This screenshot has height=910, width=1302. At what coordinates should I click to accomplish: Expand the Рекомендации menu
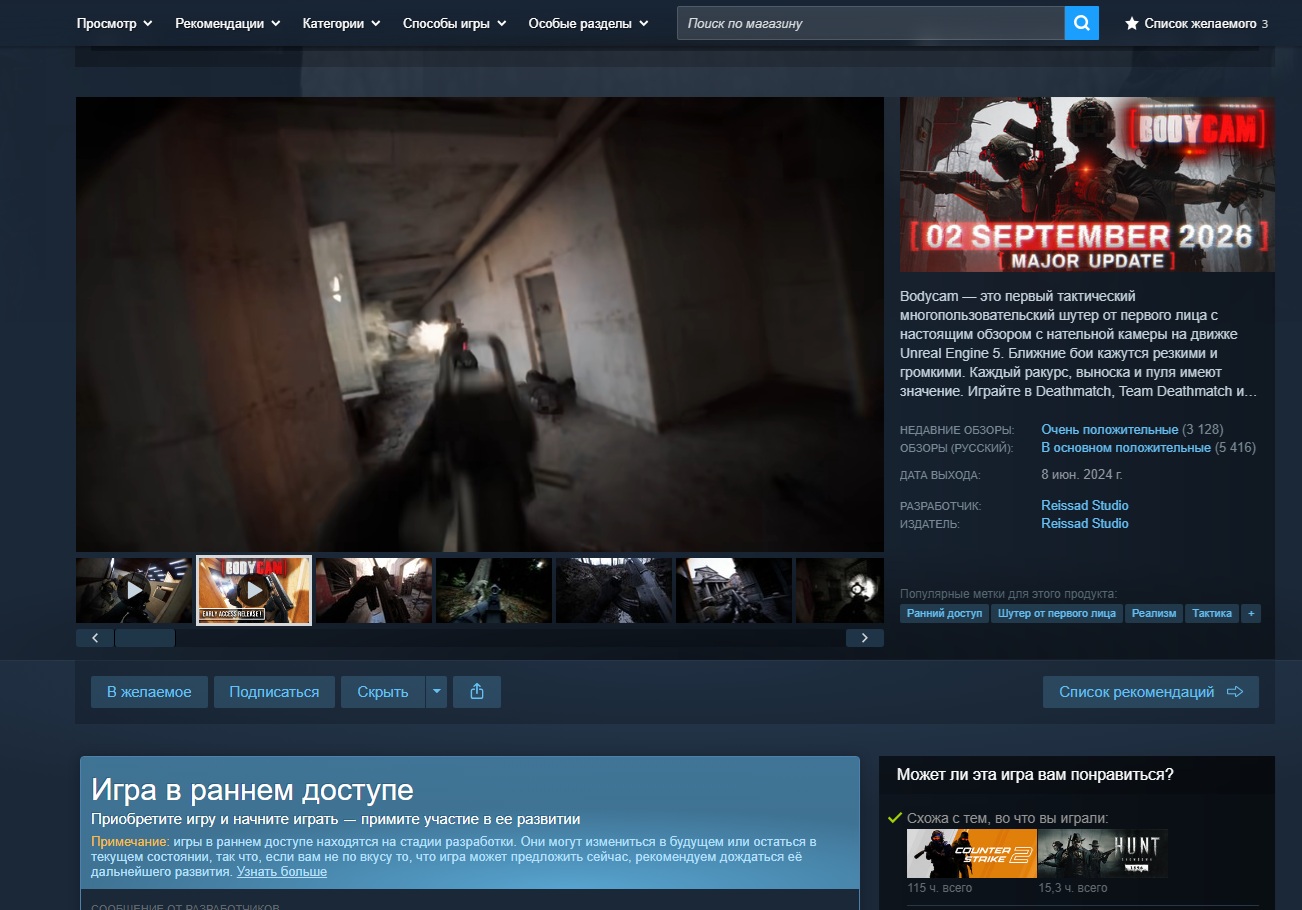click(228, 23)
